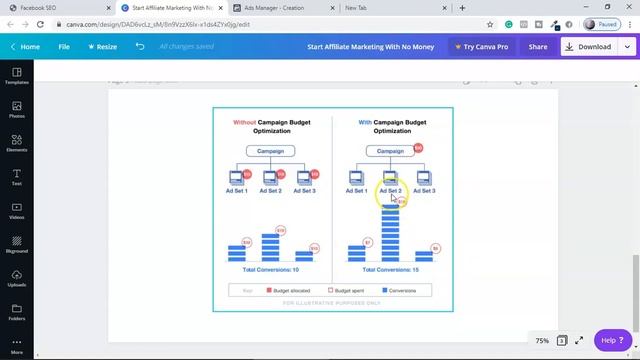Open the Folders panel
The height and width of the screenshot is (360, 640).
pos(17,312)
